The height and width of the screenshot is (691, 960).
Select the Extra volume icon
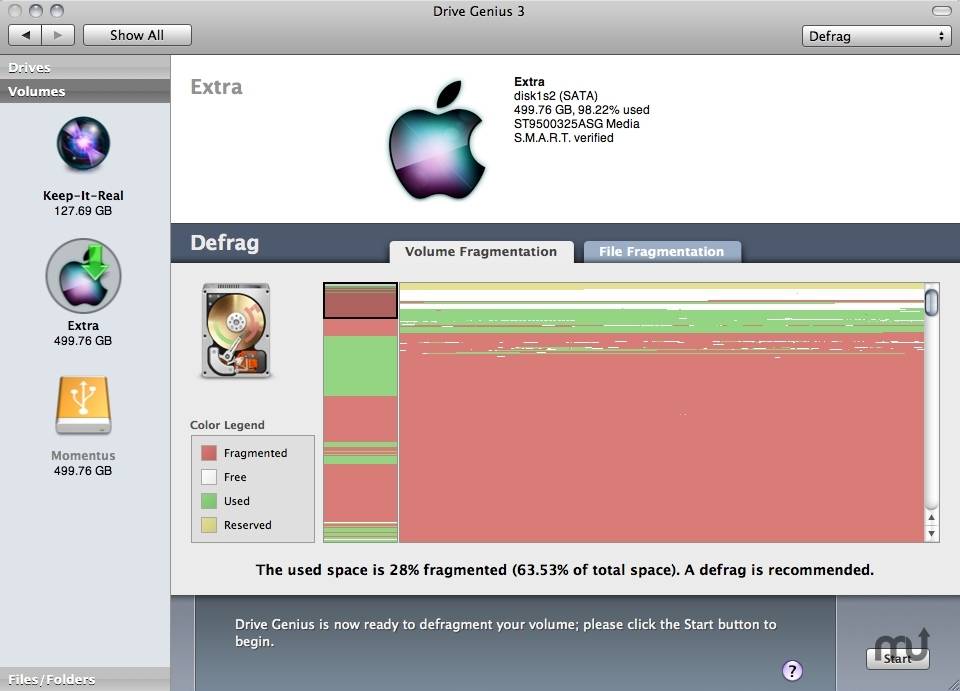(83, 275)
